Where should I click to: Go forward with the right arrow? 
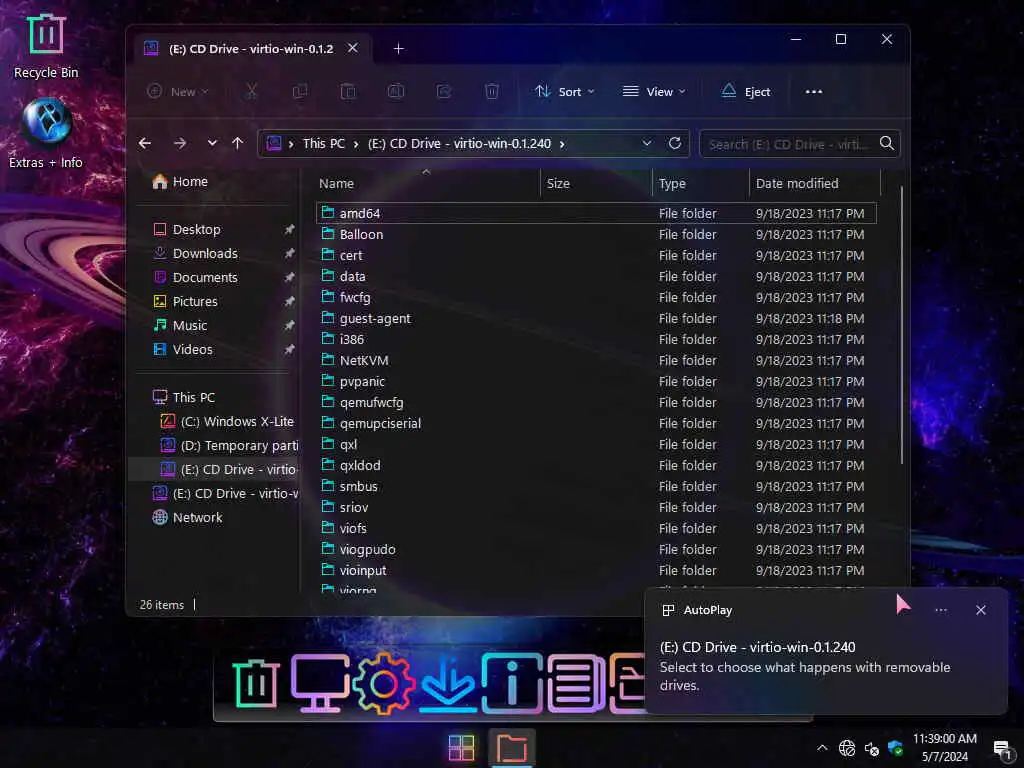pyautogui.click(x=180, y=143)
